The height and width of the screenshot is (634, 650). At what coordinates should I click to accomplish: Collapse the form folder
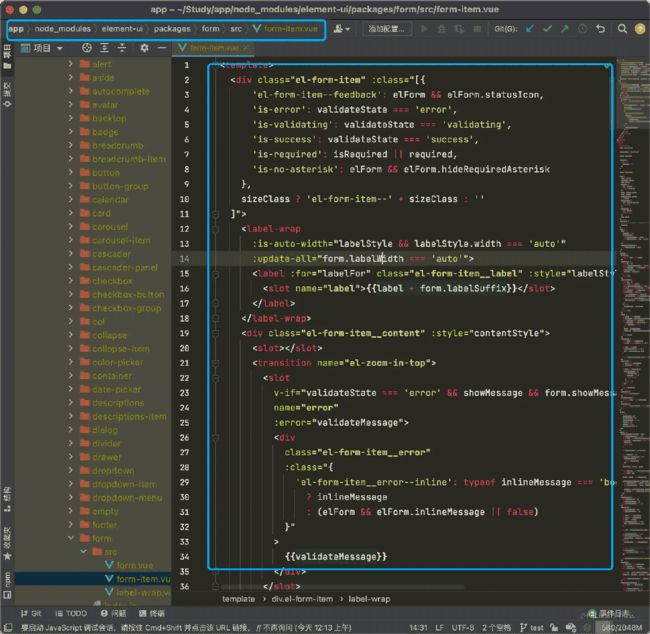click(x=70, y=538)
